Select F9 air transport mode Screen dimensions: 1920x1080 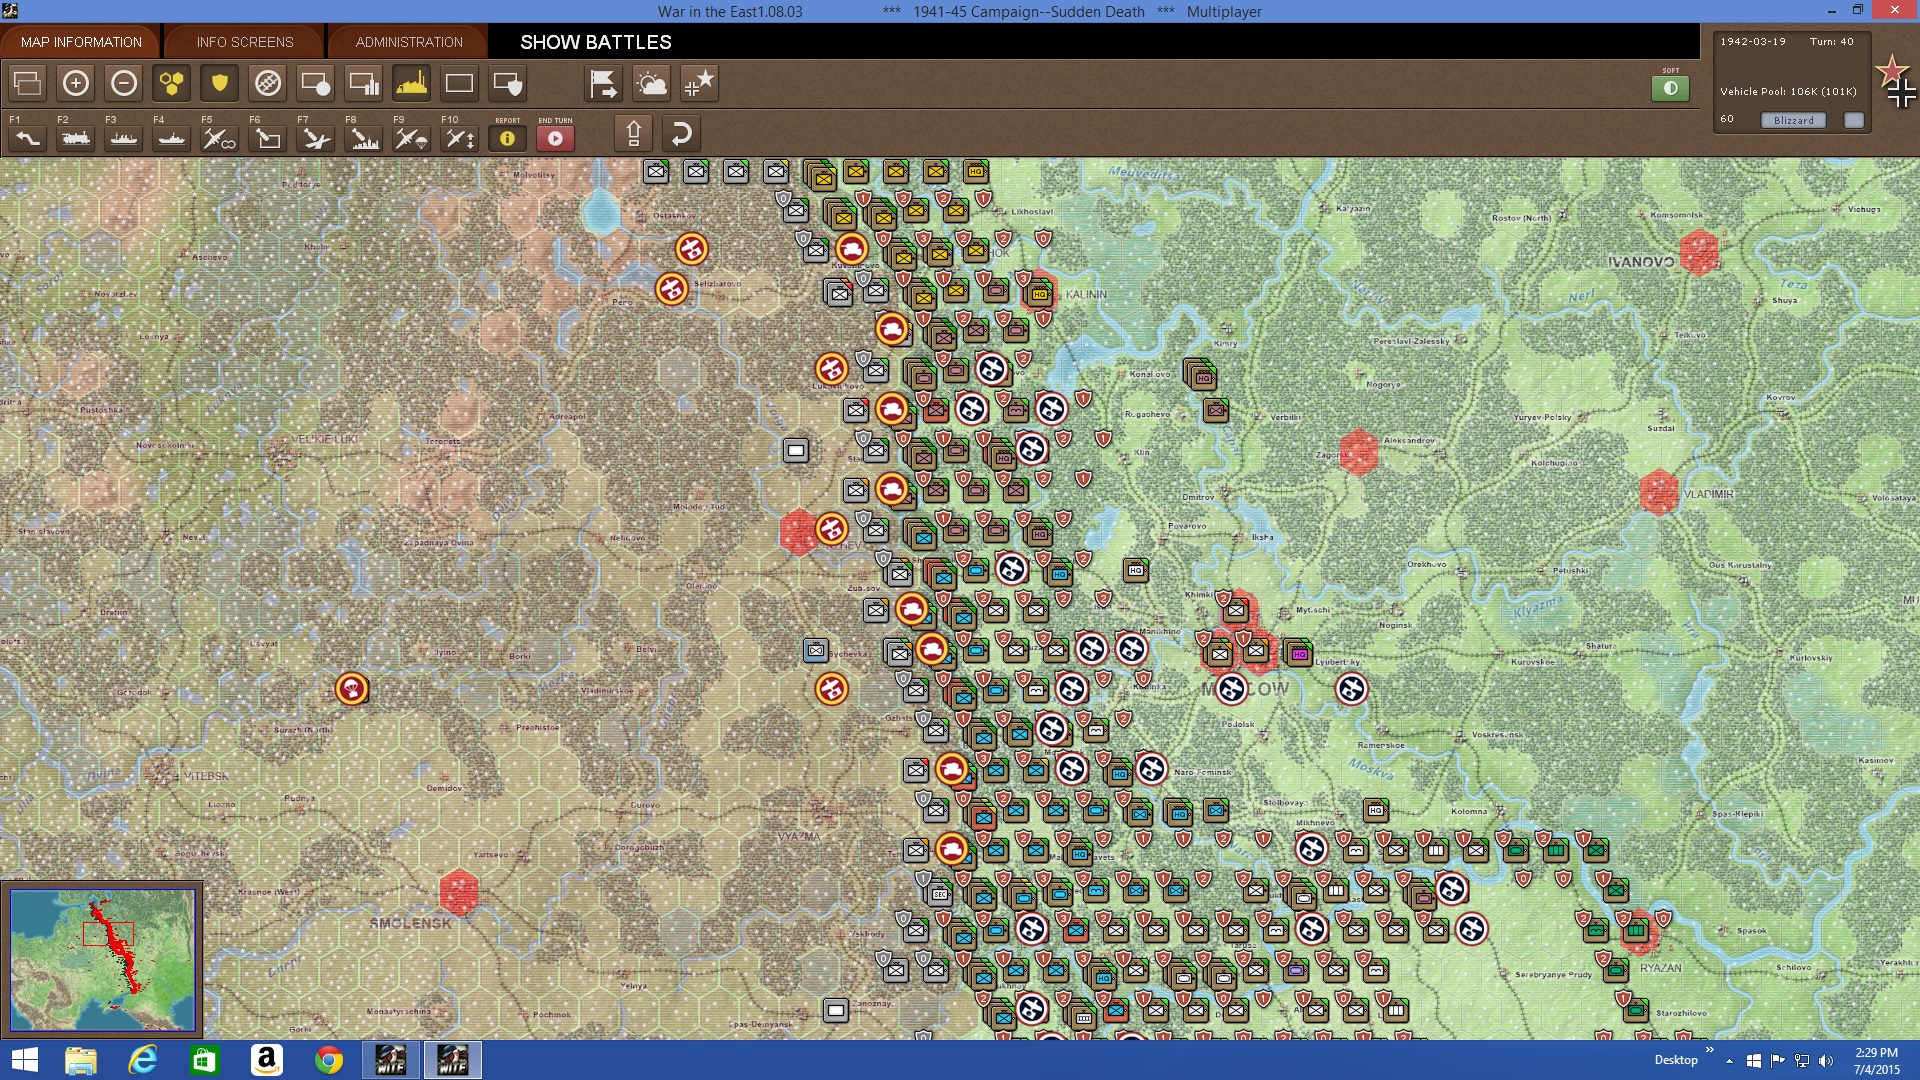pyautogui.click(x=412, y=138)
